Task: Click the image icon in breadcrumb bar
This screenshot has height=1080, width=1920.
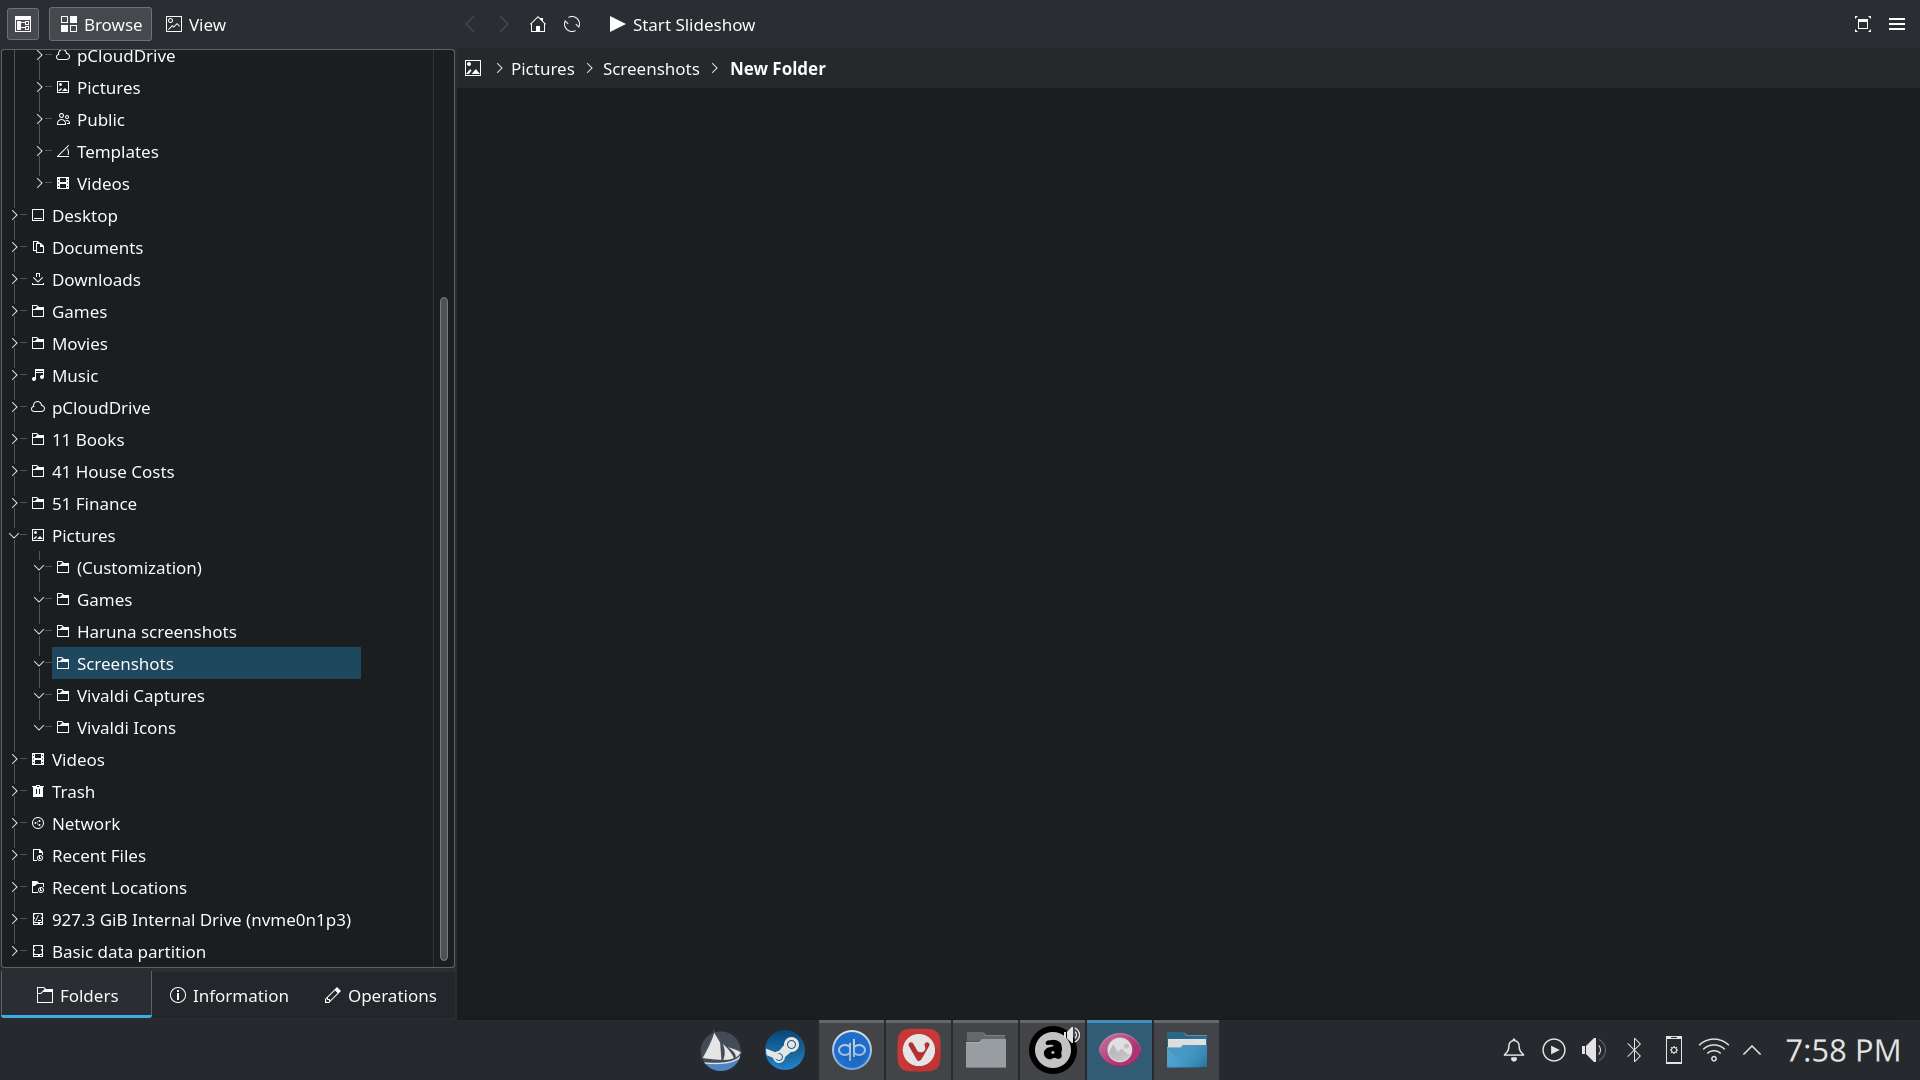Action: [473, 68]
